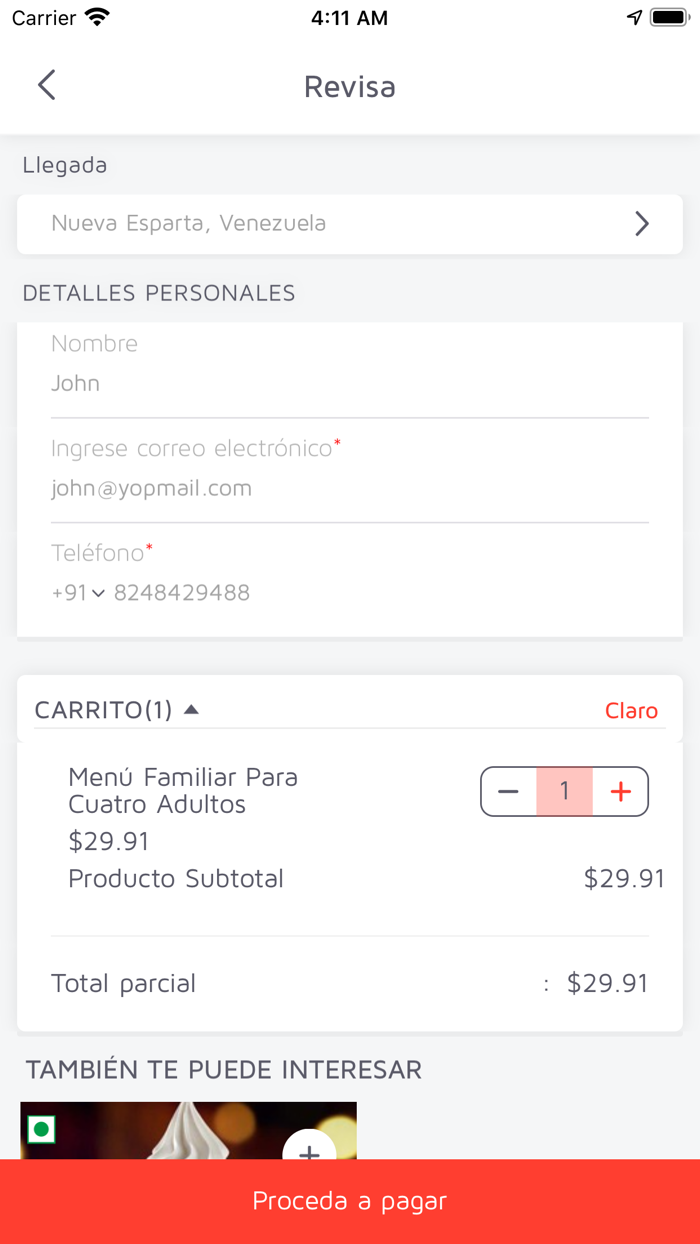Tap the back arrow icon
700x1244 pixels.
pos(46,85)
